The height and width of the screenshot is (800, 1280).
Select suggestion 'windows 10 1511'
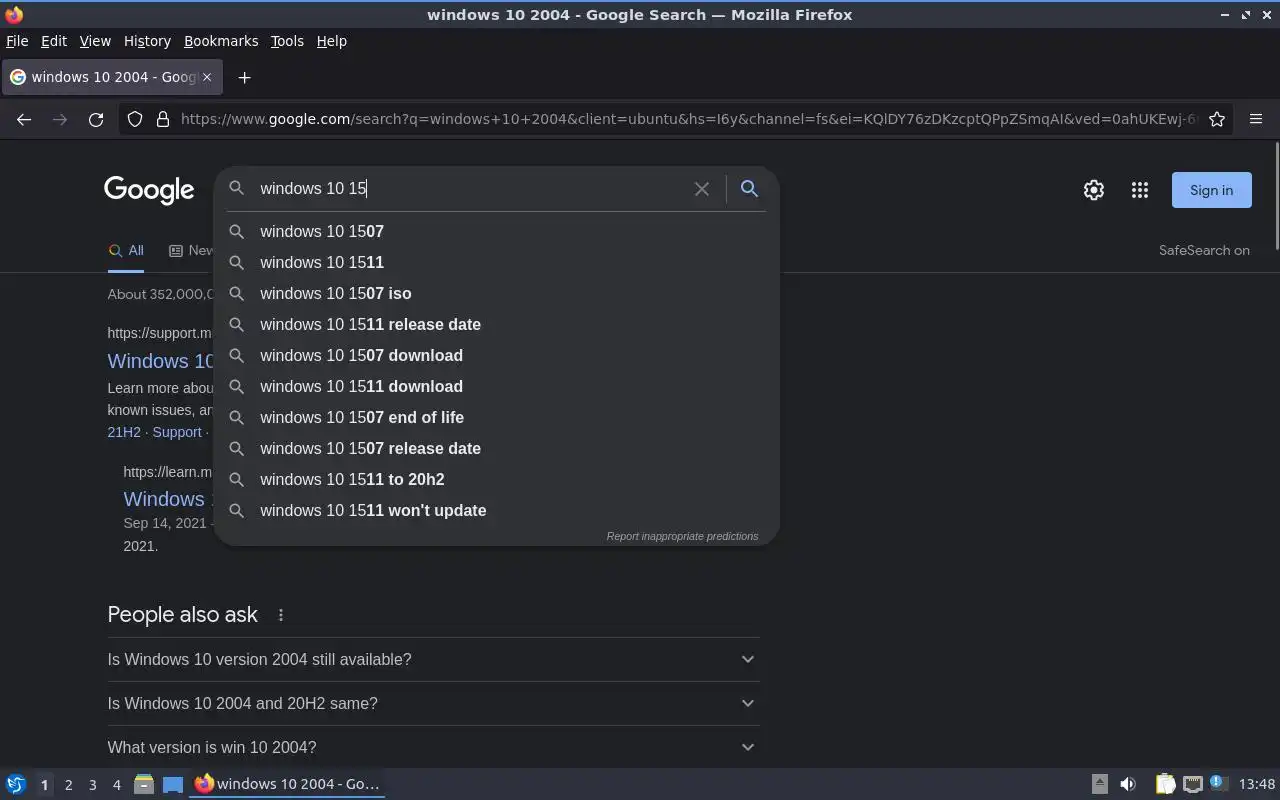[x=496, y=262]
